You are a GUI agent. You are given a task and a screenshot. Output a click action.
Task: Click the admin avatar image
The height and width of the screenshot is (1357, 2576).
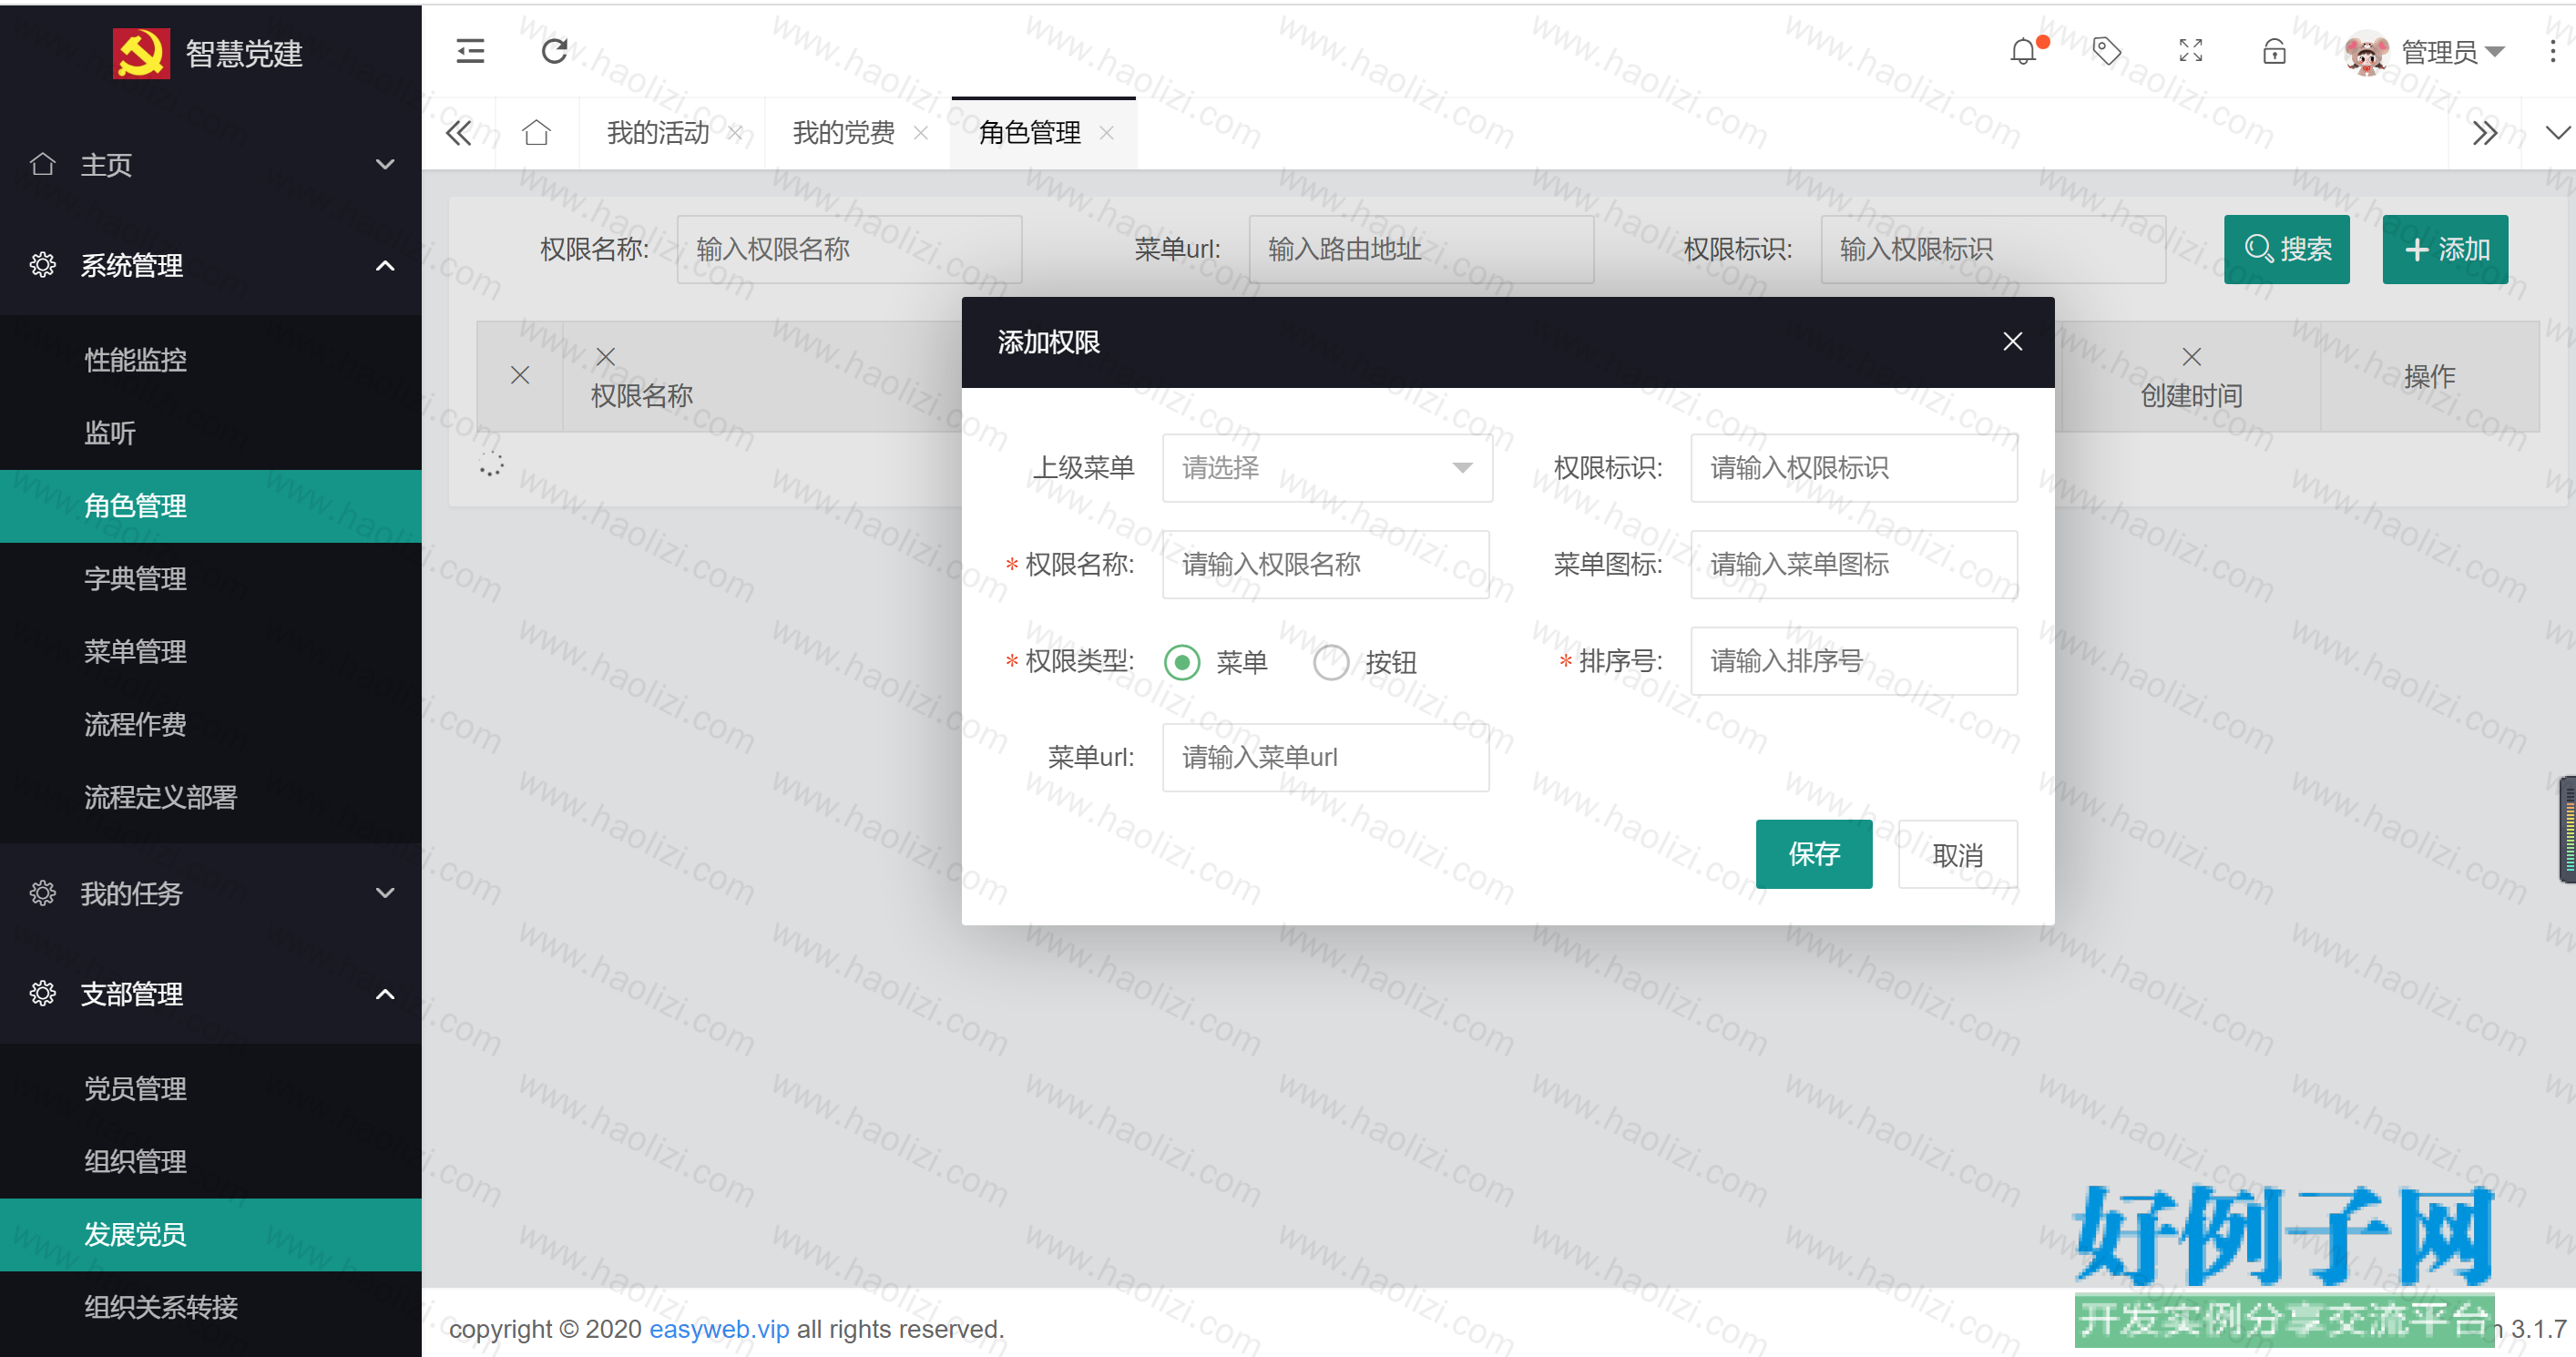[2366, 52]
